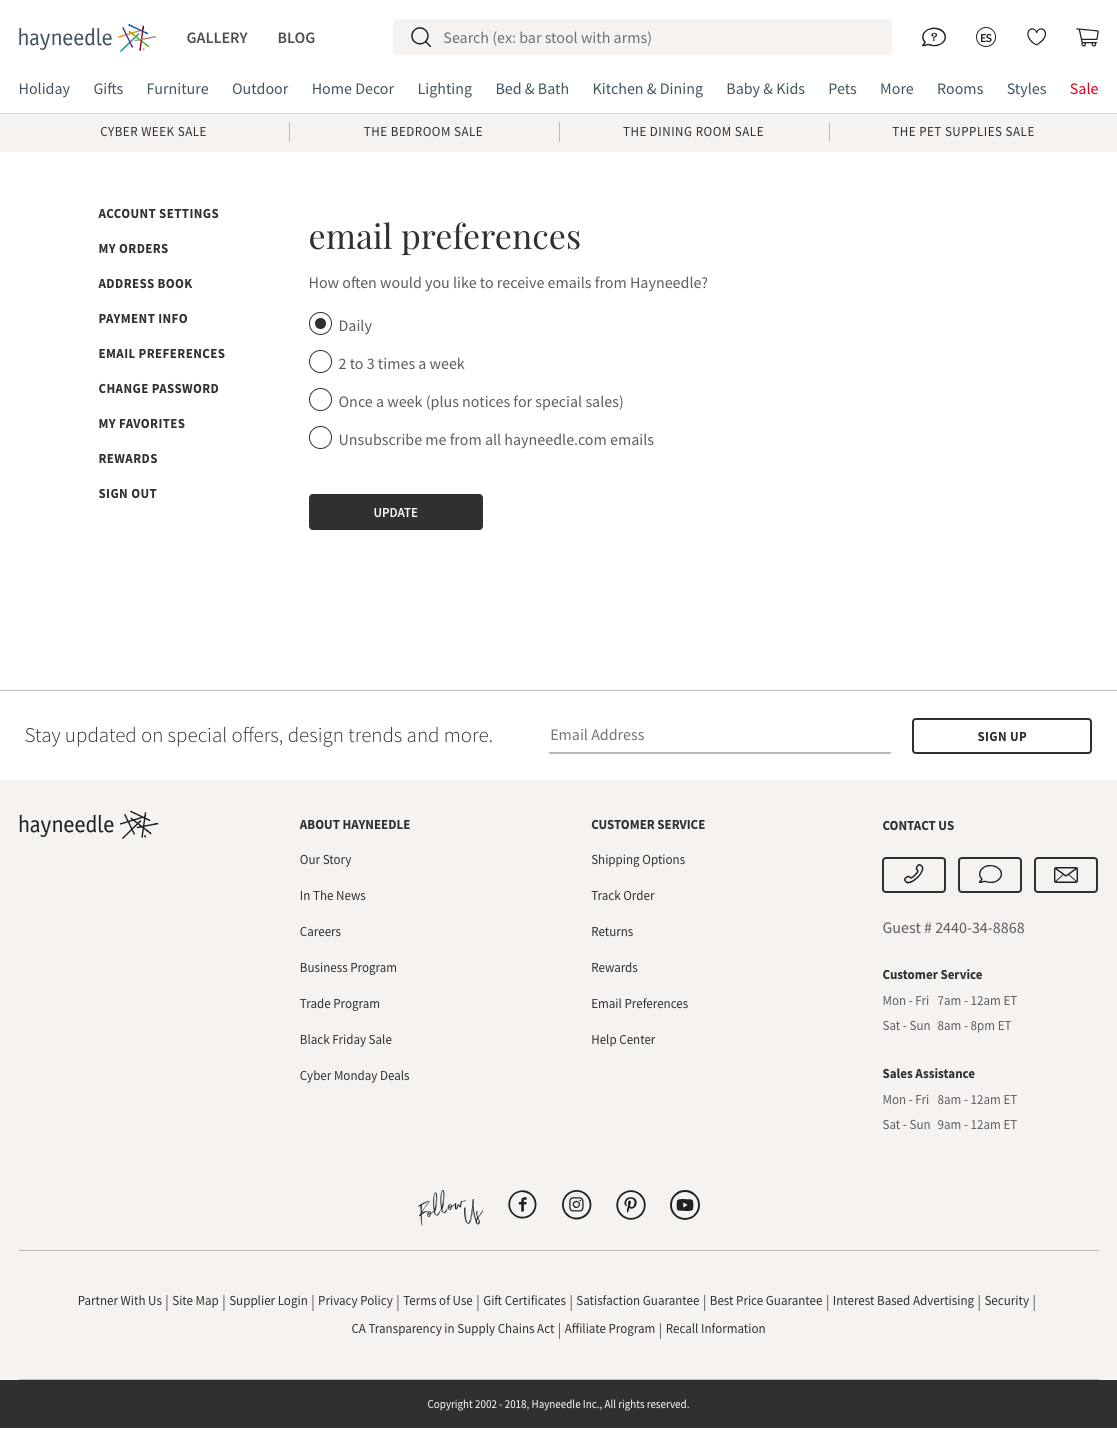Choose the 2 to 3 times a week option

320,362
